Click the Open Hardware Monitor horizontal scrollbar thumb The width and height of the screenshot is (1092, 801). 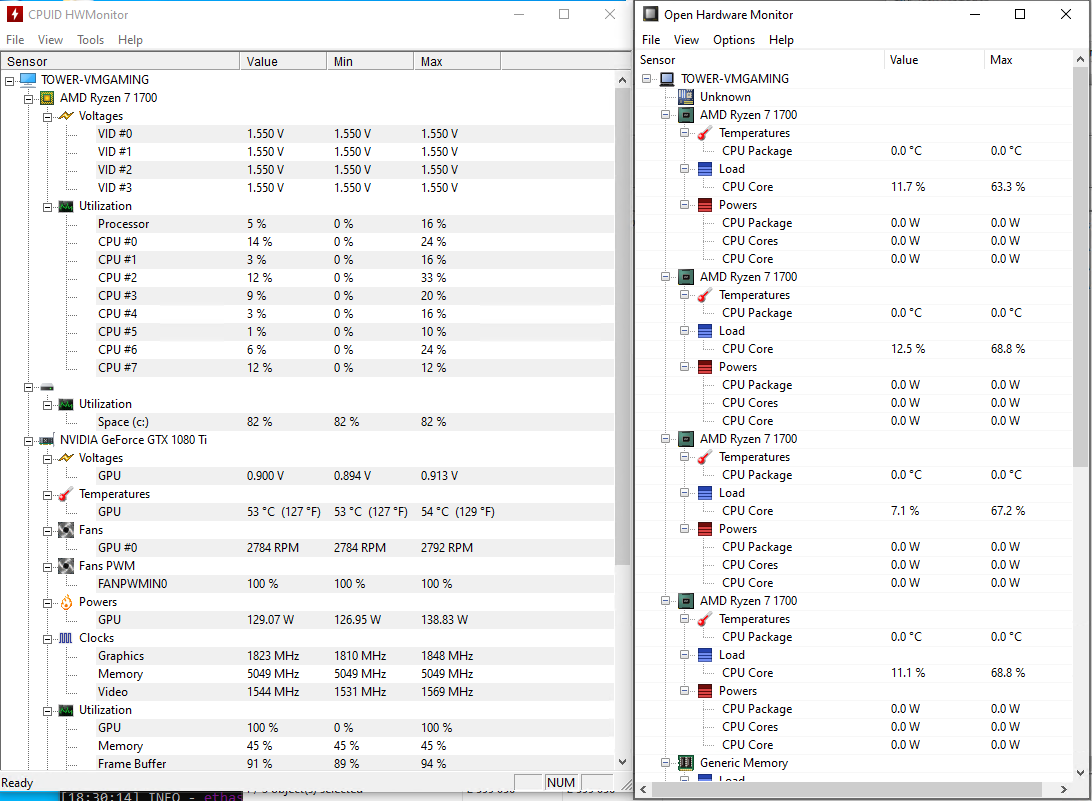[847, 789]
